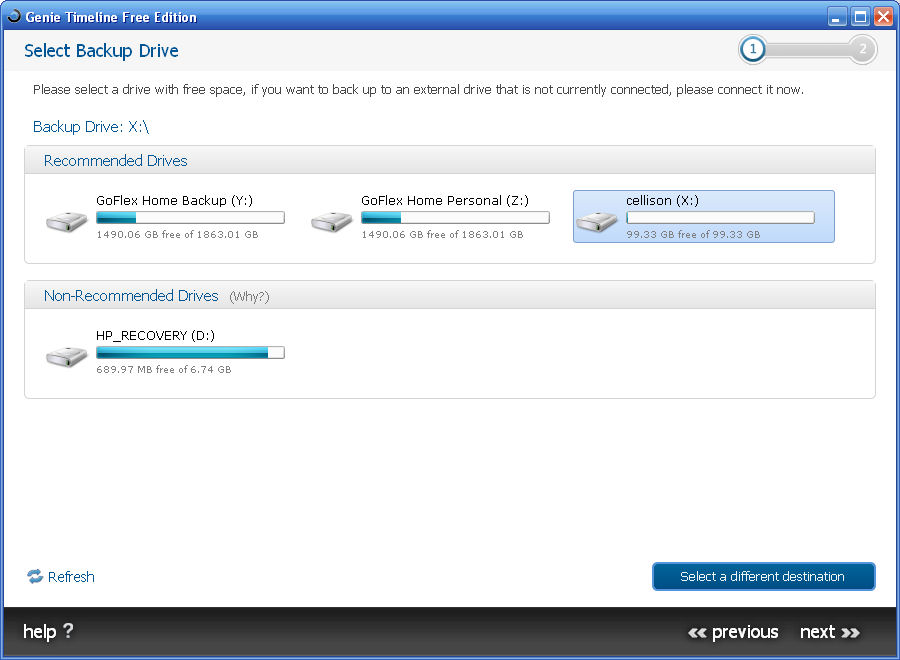Minimize the Genie Timeline window
Viewport: 900px width, 660px height.
837,17
